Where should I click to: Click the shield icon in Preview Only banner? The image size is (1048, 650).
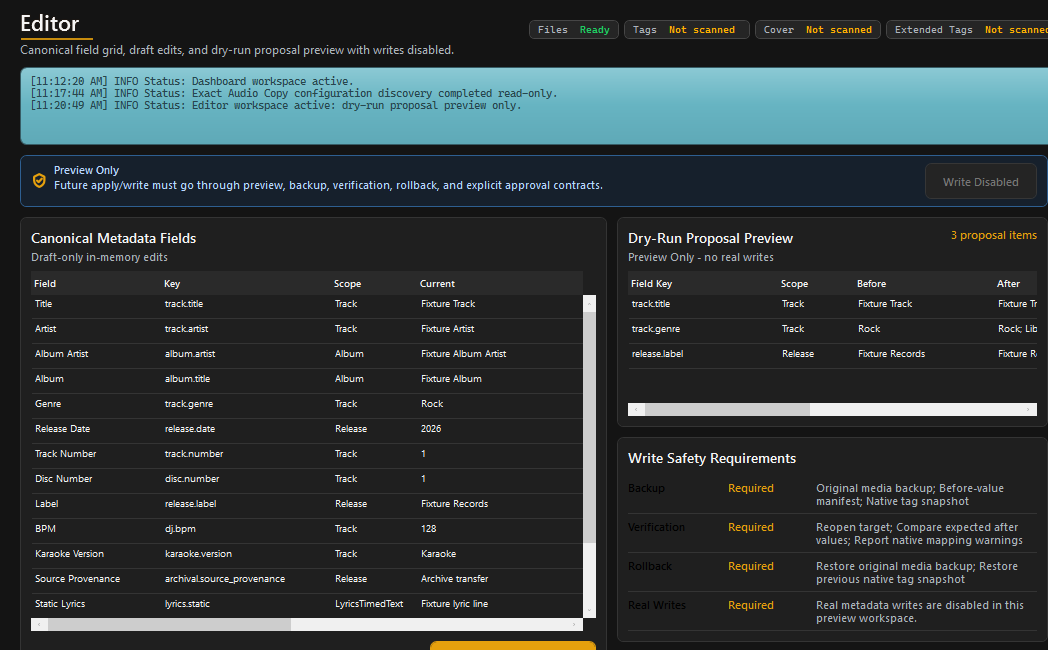pyautogui.click(x=39, y=180)
